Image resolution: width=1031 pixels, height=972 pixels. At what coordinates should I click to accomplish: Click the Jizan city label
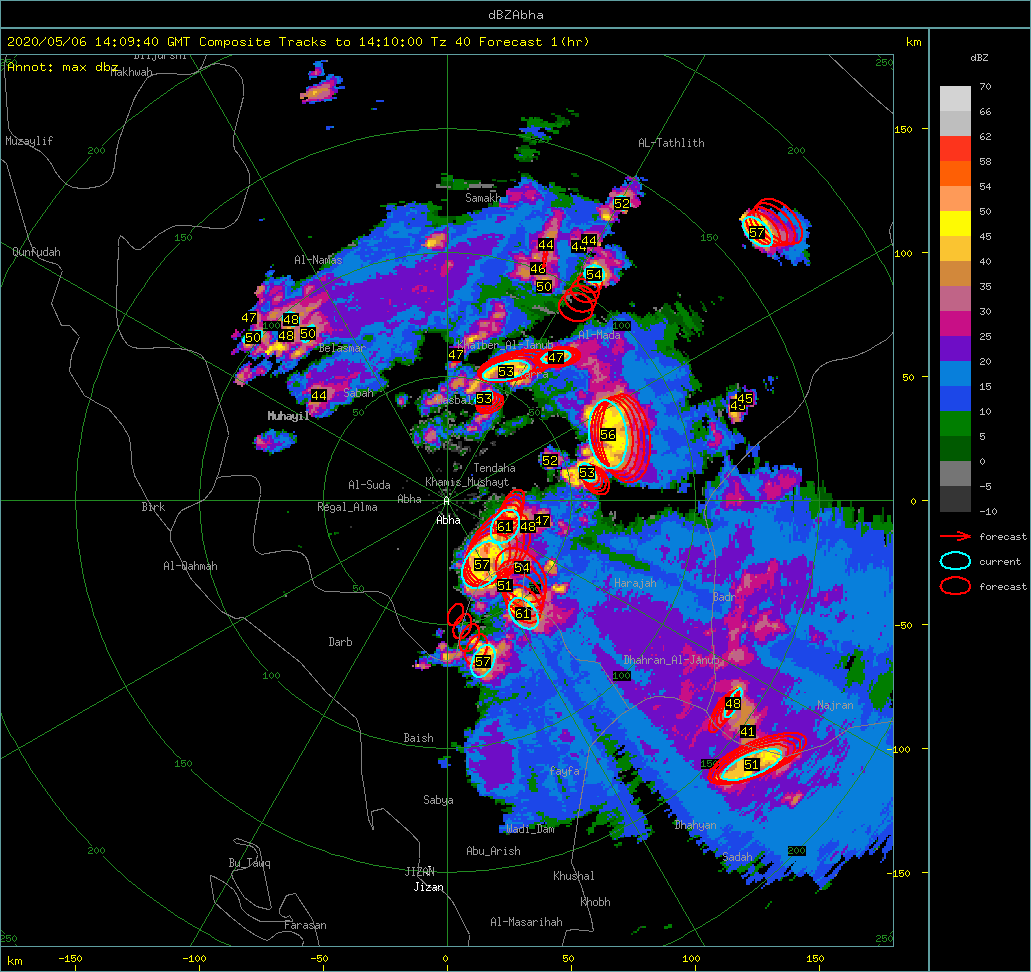tap(428, 887)
